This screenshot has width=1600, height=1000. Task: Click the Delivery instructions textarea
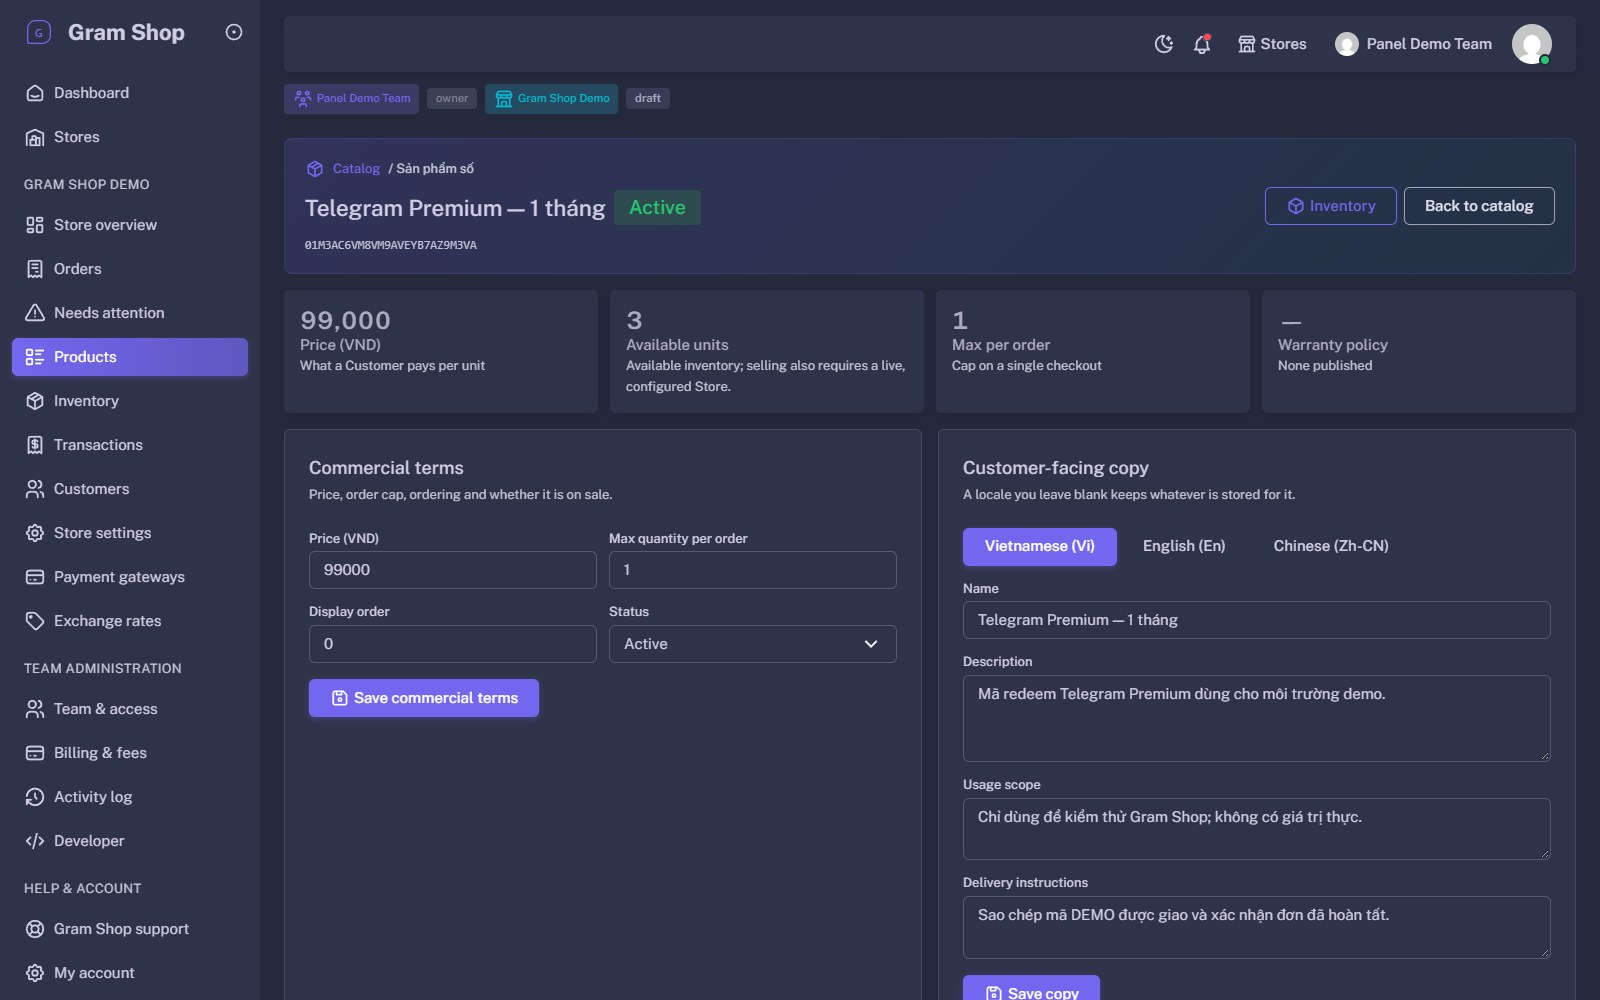click(1257, 927)
